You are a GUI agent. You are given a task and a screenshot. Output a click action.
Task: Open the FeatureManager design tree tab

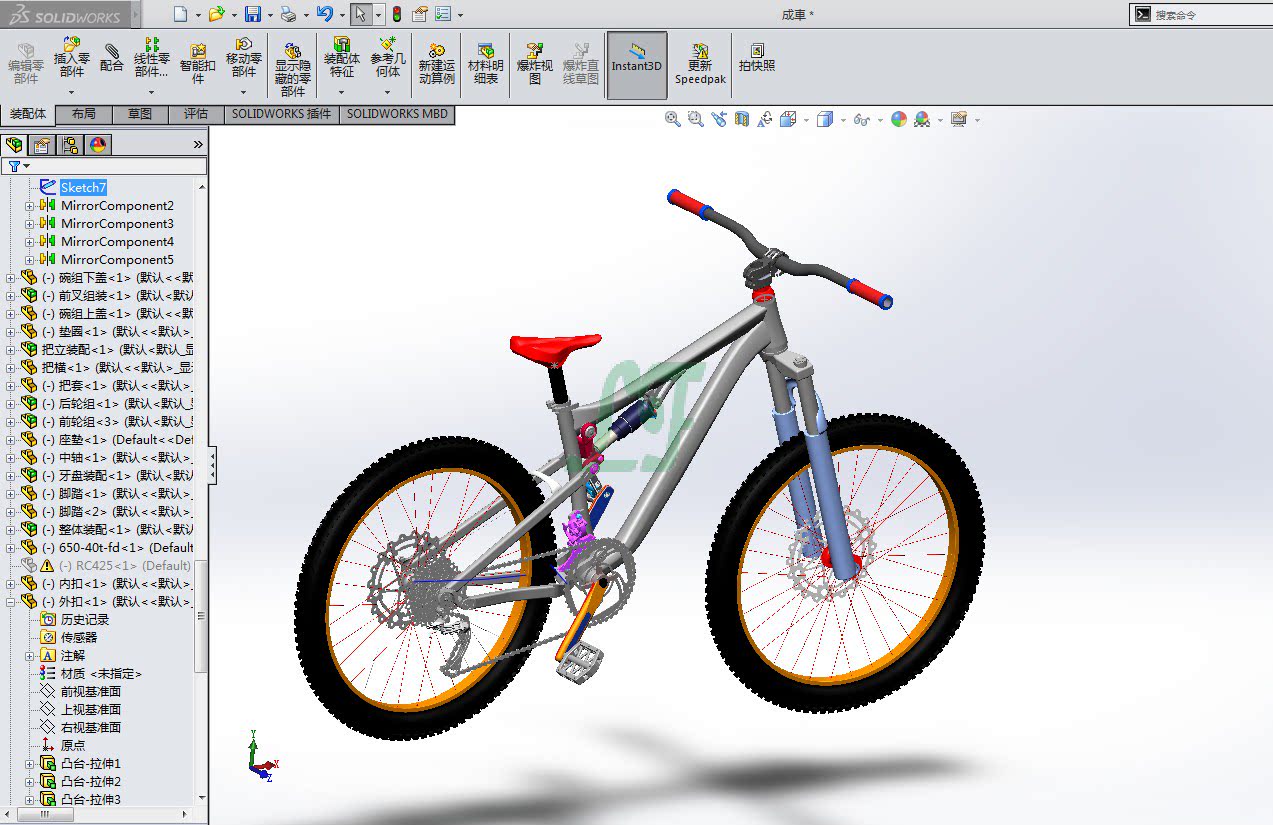[x=14, y=145]
